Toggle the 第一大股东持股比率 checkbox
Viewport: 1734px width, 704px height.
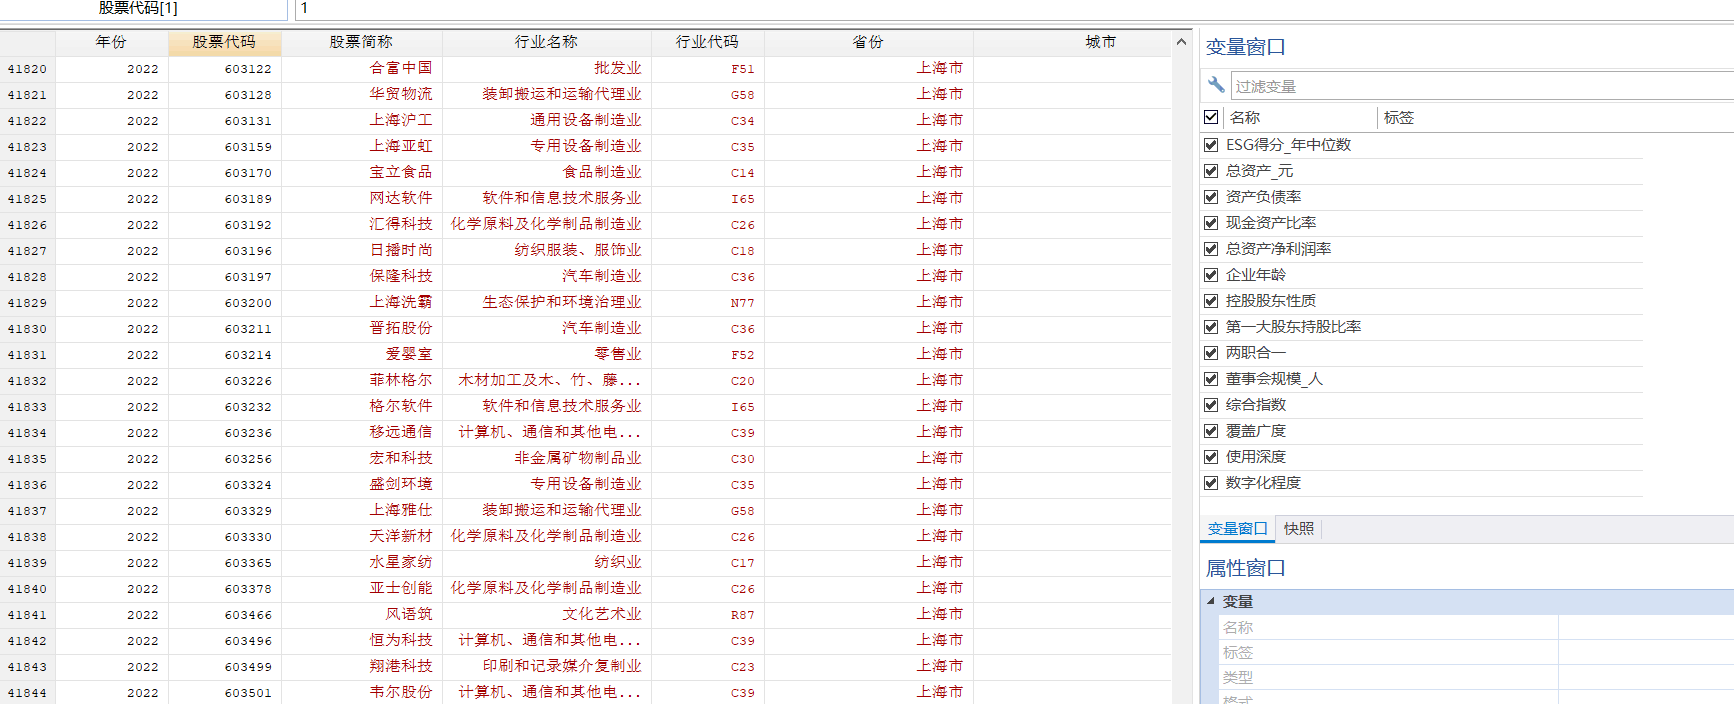pos(1211,327)
